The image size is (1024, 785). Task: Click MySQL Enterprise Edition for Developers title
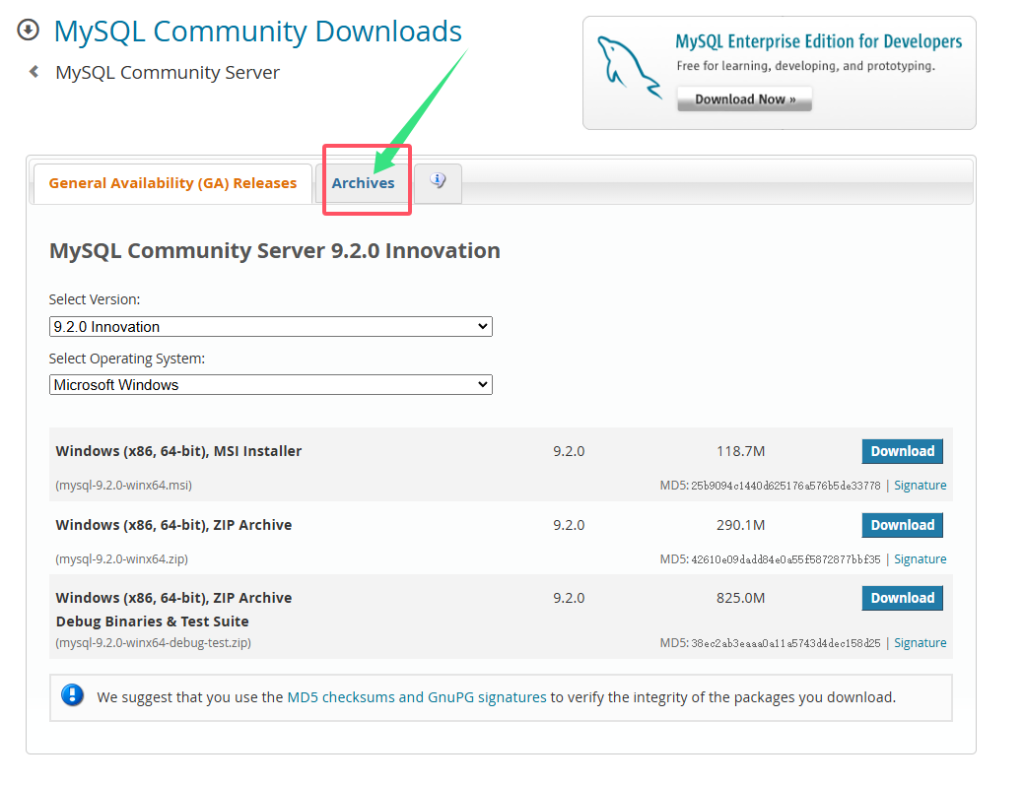coord(818,42)
